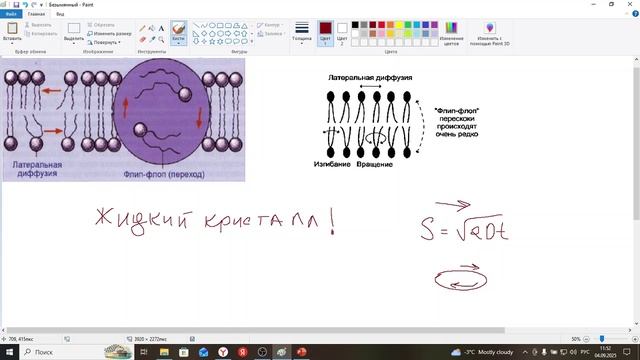Click the Redo arrow in quick access toolbar
640x360 pixels.
[34, 4]
